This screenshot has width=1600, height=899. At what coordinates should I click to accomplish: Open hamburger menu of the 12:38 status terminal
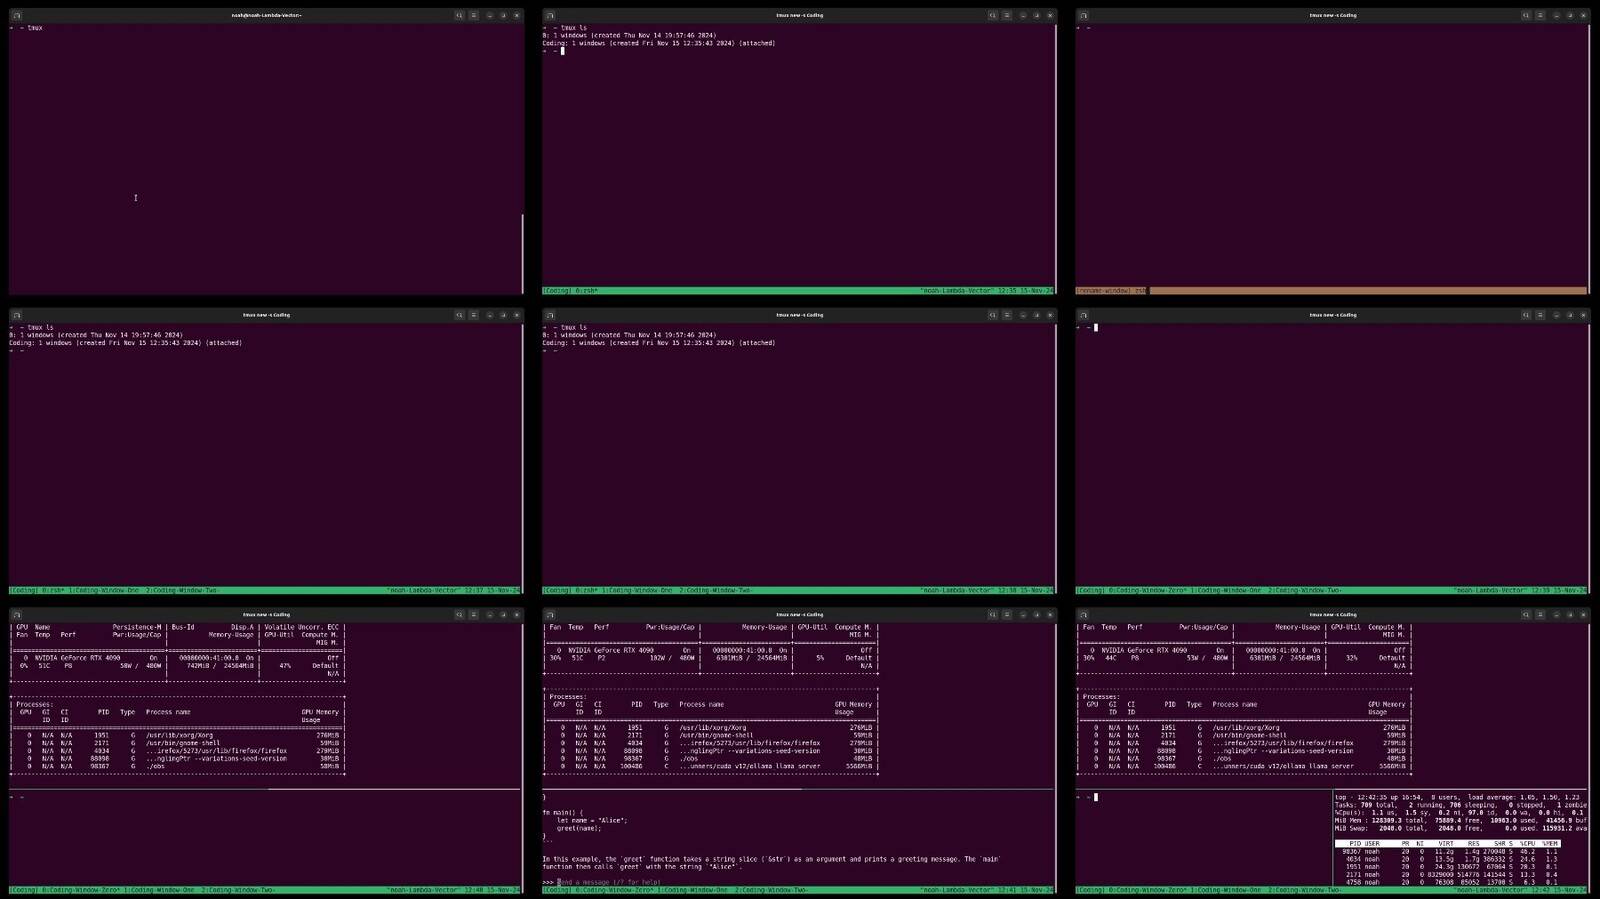click(x=1007, y=315)
